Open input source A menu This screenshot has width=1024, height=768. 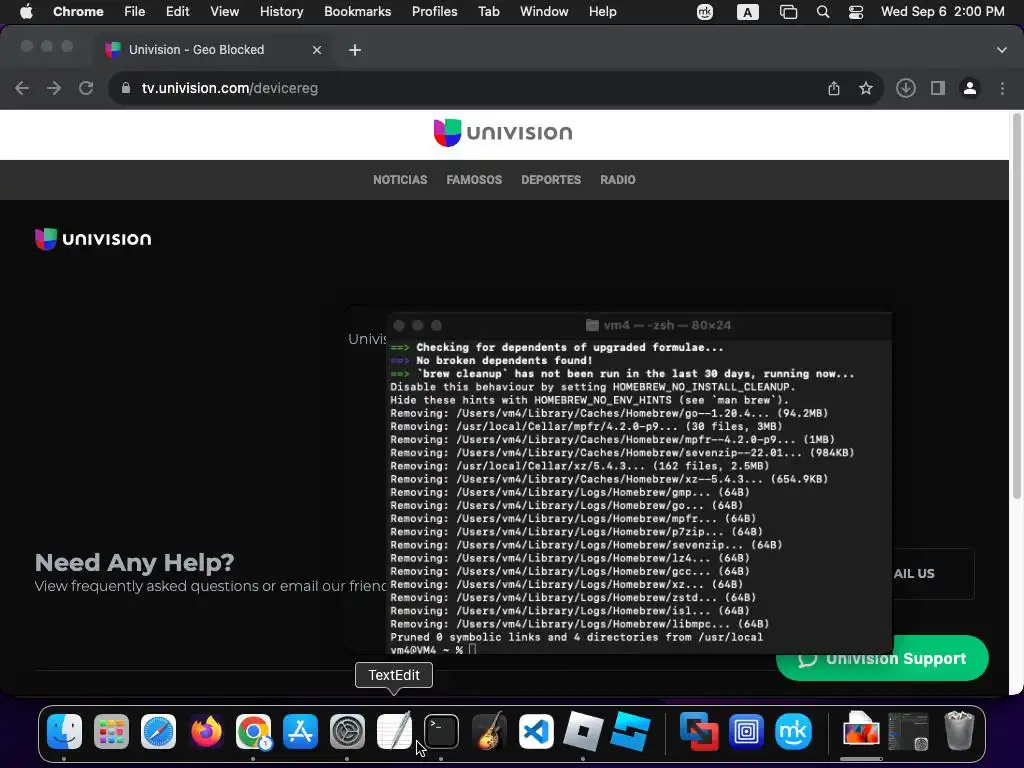[748, 12]
